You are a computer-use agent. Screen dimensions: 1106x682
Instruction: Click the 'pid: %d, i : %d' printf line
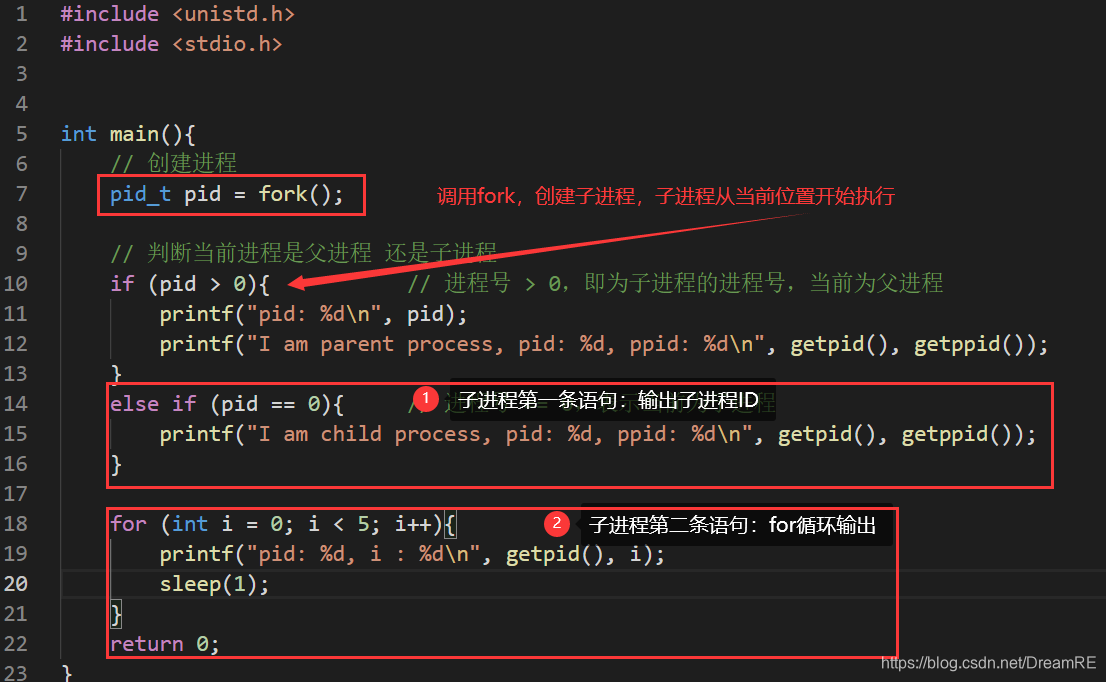coord(412,554)
